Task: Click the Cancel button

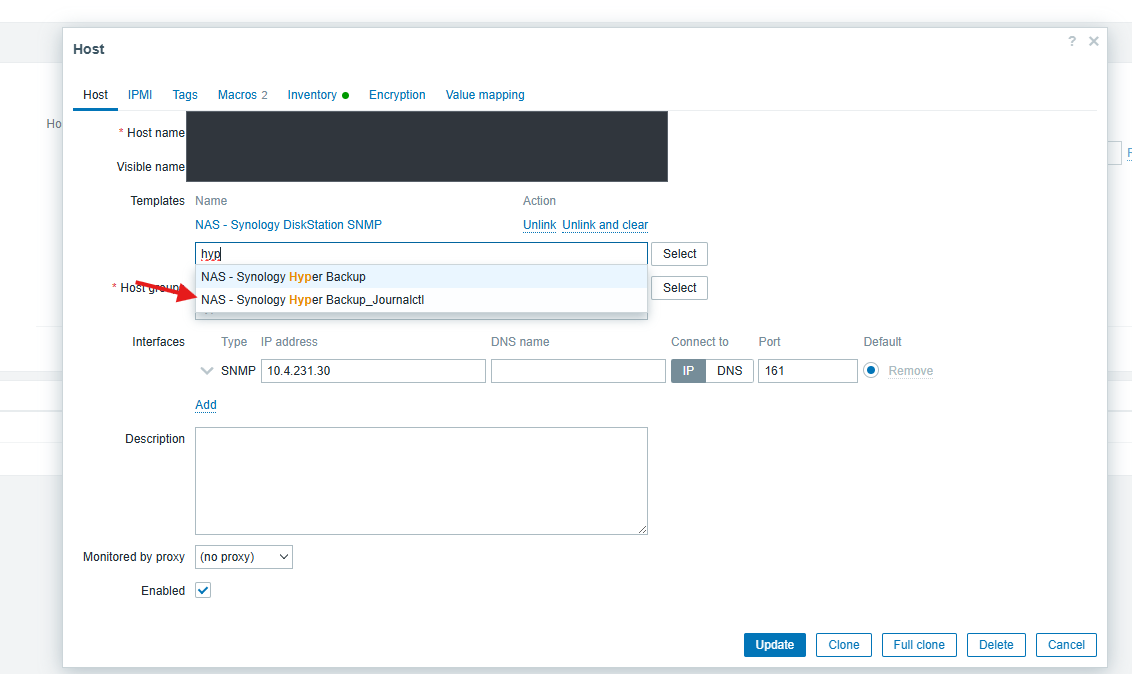Action: (x=1066, y=644)
